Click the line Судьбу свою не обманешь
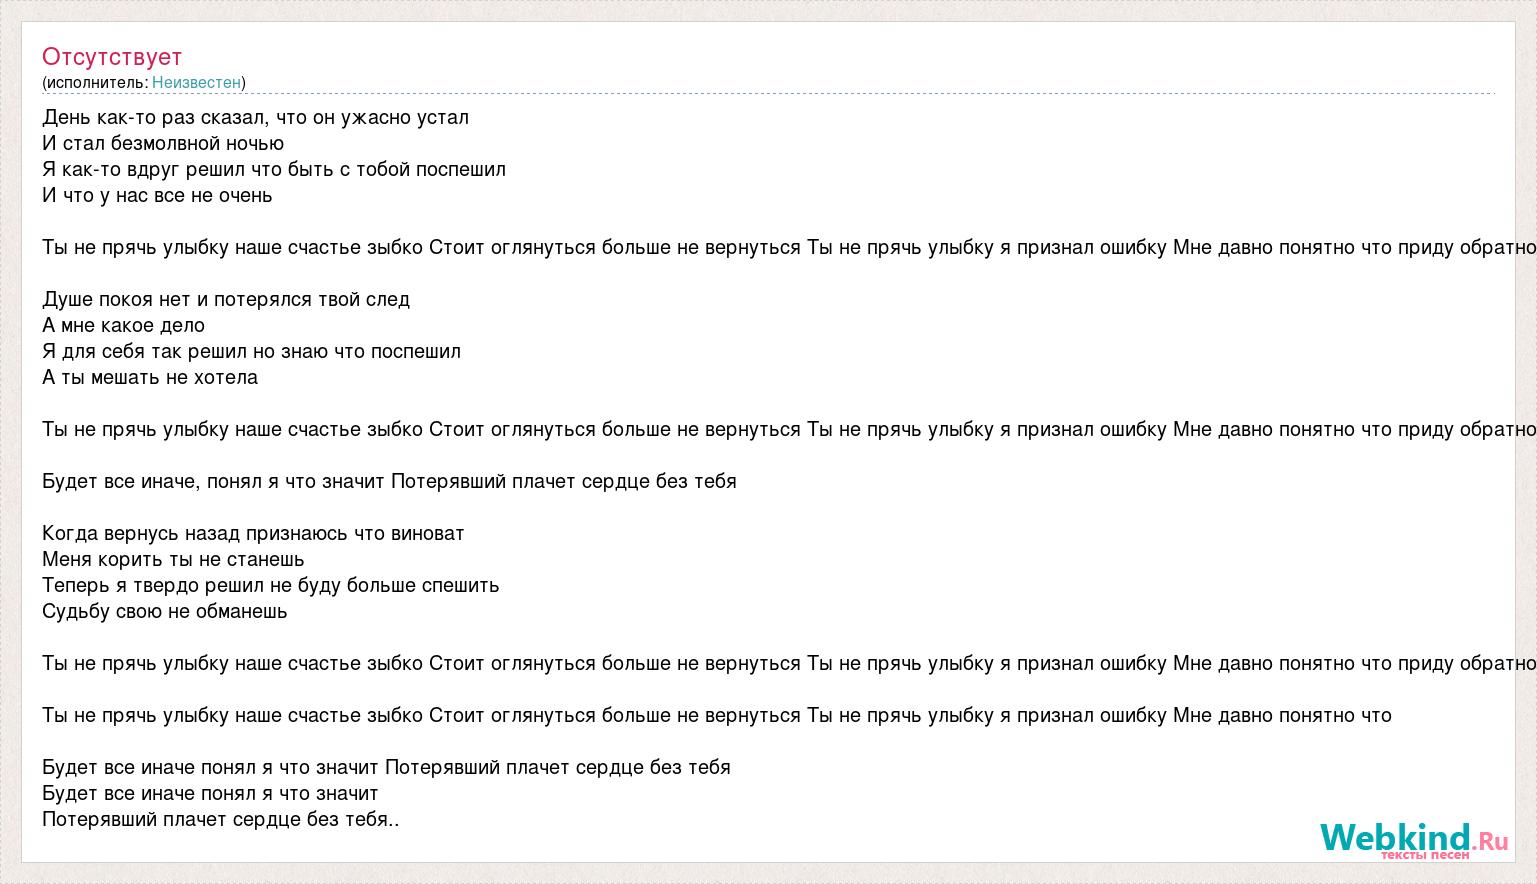 (x=165, y=611)
